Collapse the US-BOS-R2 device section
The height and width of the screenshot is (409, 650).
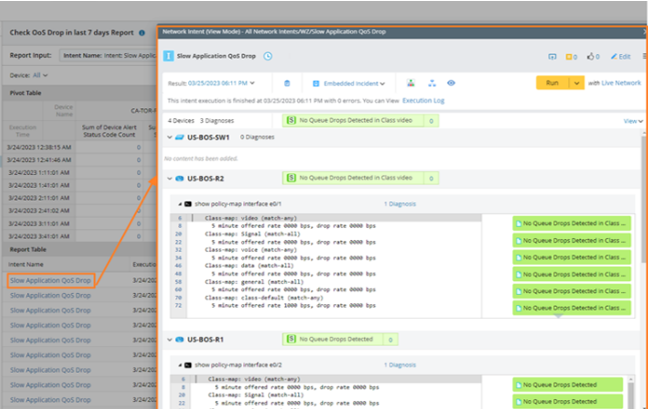[x=169, y=179]
